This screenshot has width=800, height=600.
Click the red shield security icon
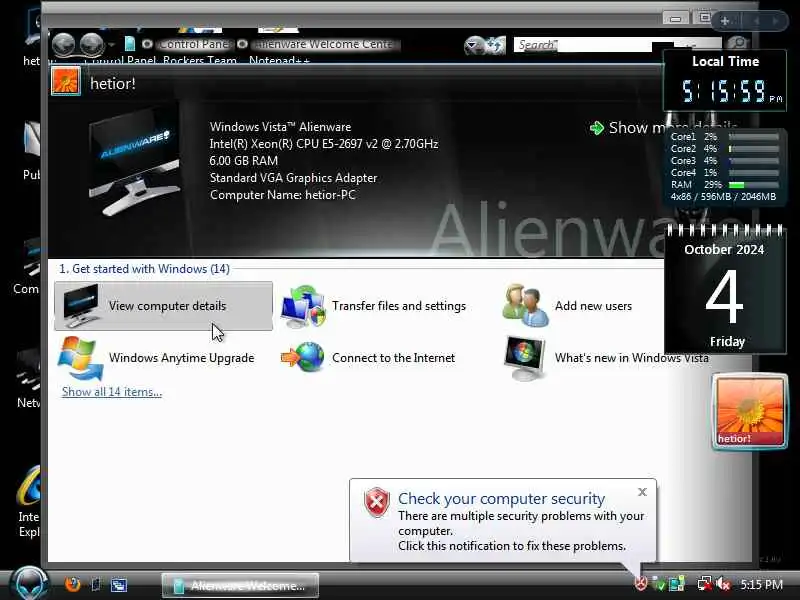click(377, 503)
